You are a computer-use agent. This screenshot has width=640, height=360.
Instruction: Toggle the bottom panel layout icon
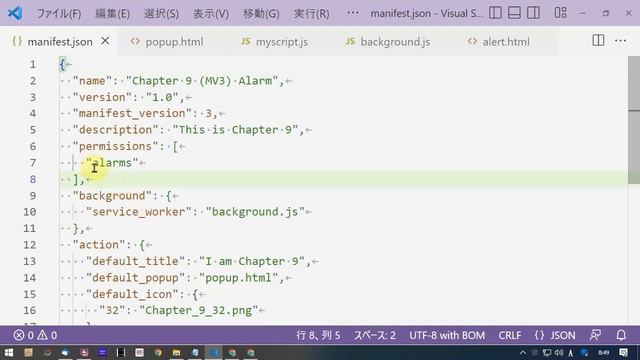514,13
